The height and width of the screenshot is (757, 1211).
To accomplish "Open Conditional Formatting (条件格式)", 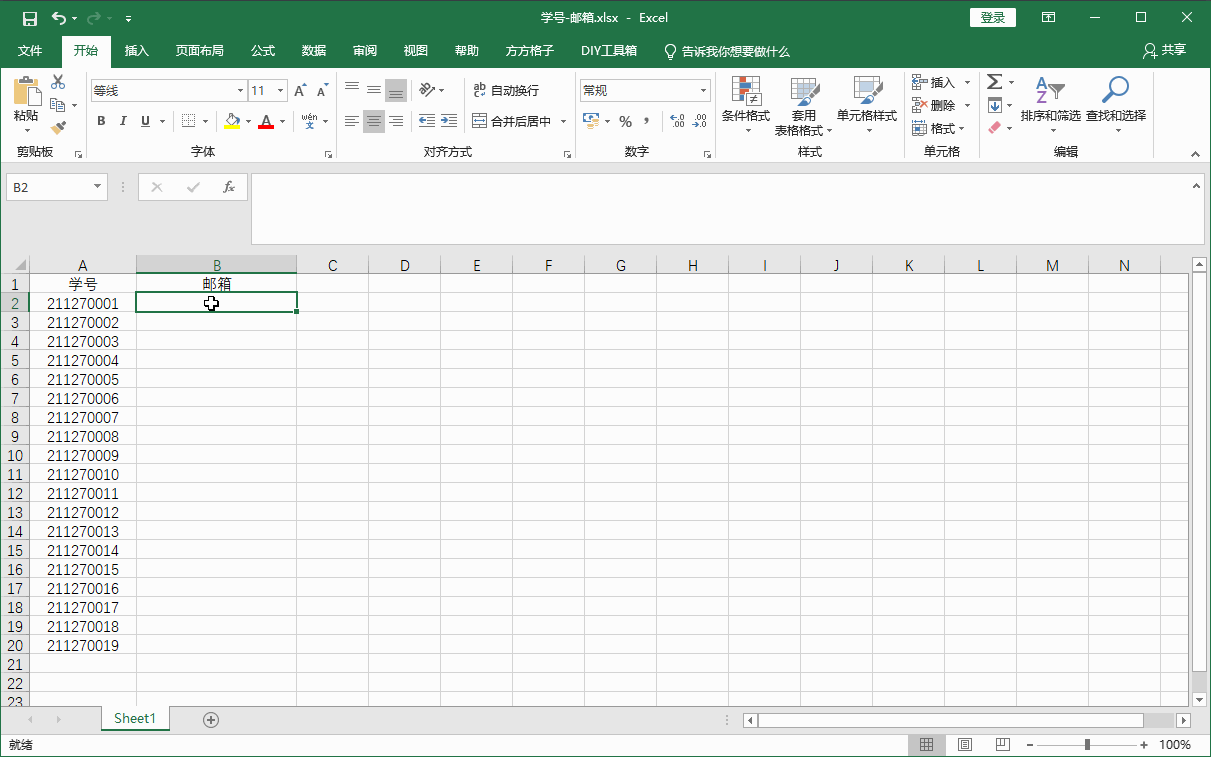I will (x=746, y=105).
